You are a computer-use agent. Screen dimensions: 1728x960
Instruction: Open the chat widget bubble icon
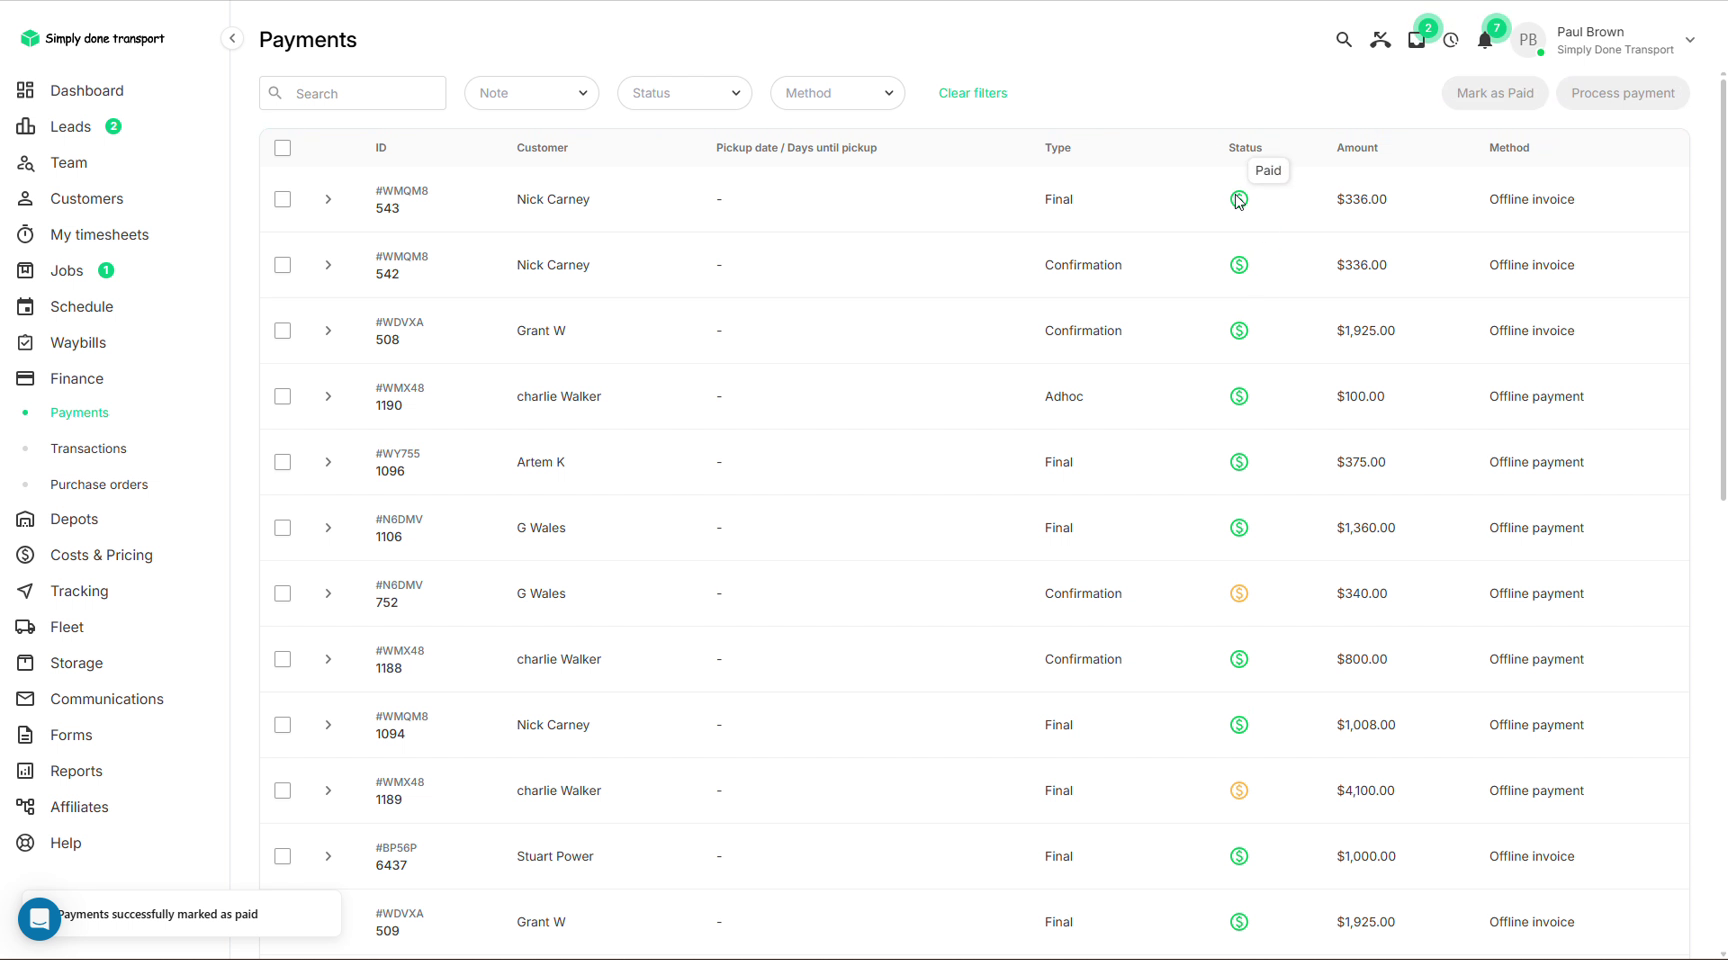(40, 918)
